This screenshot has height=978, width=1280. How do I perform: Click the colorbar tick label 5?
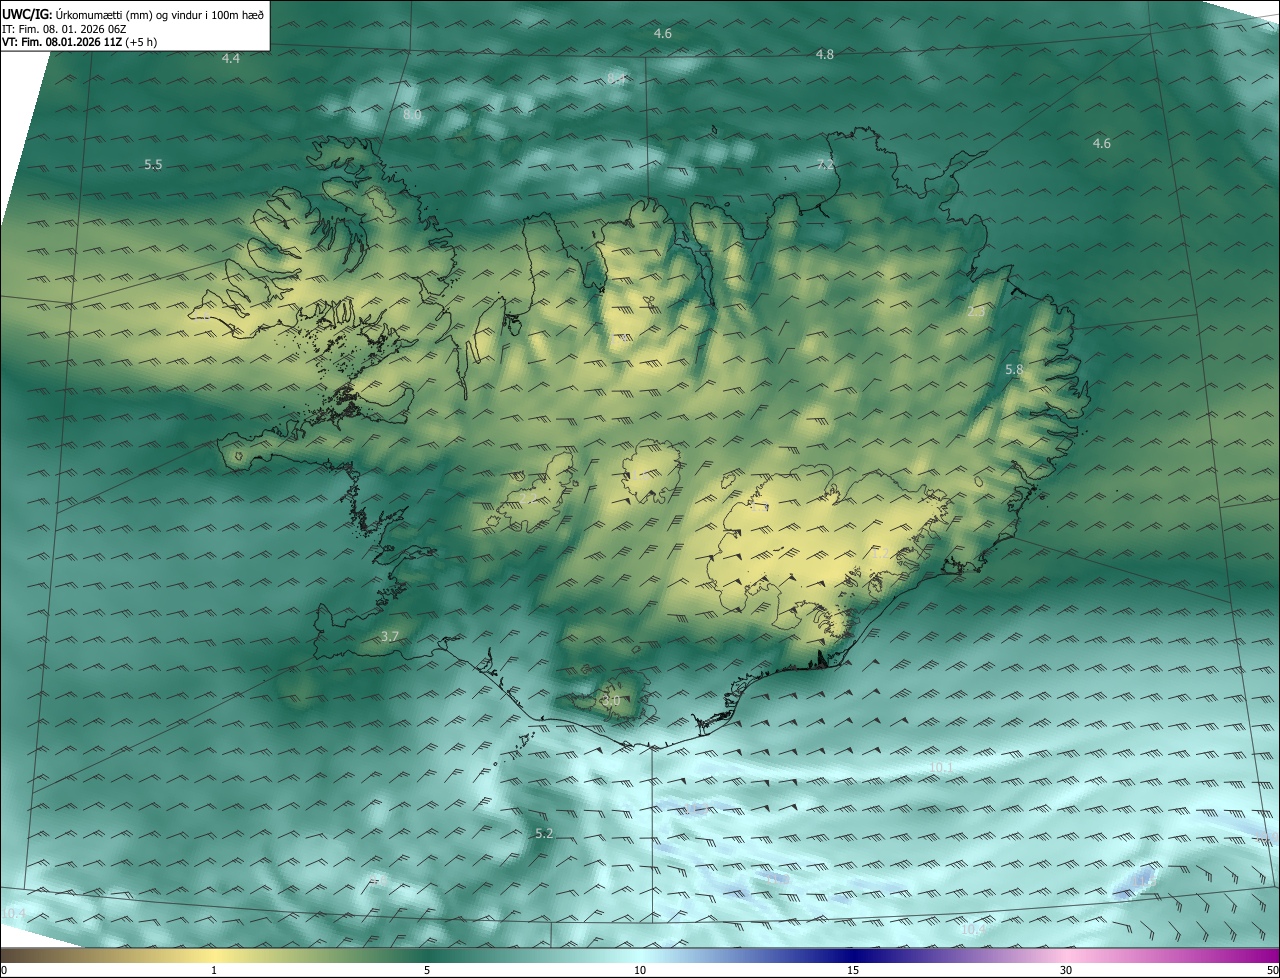(x=427, y=970)
